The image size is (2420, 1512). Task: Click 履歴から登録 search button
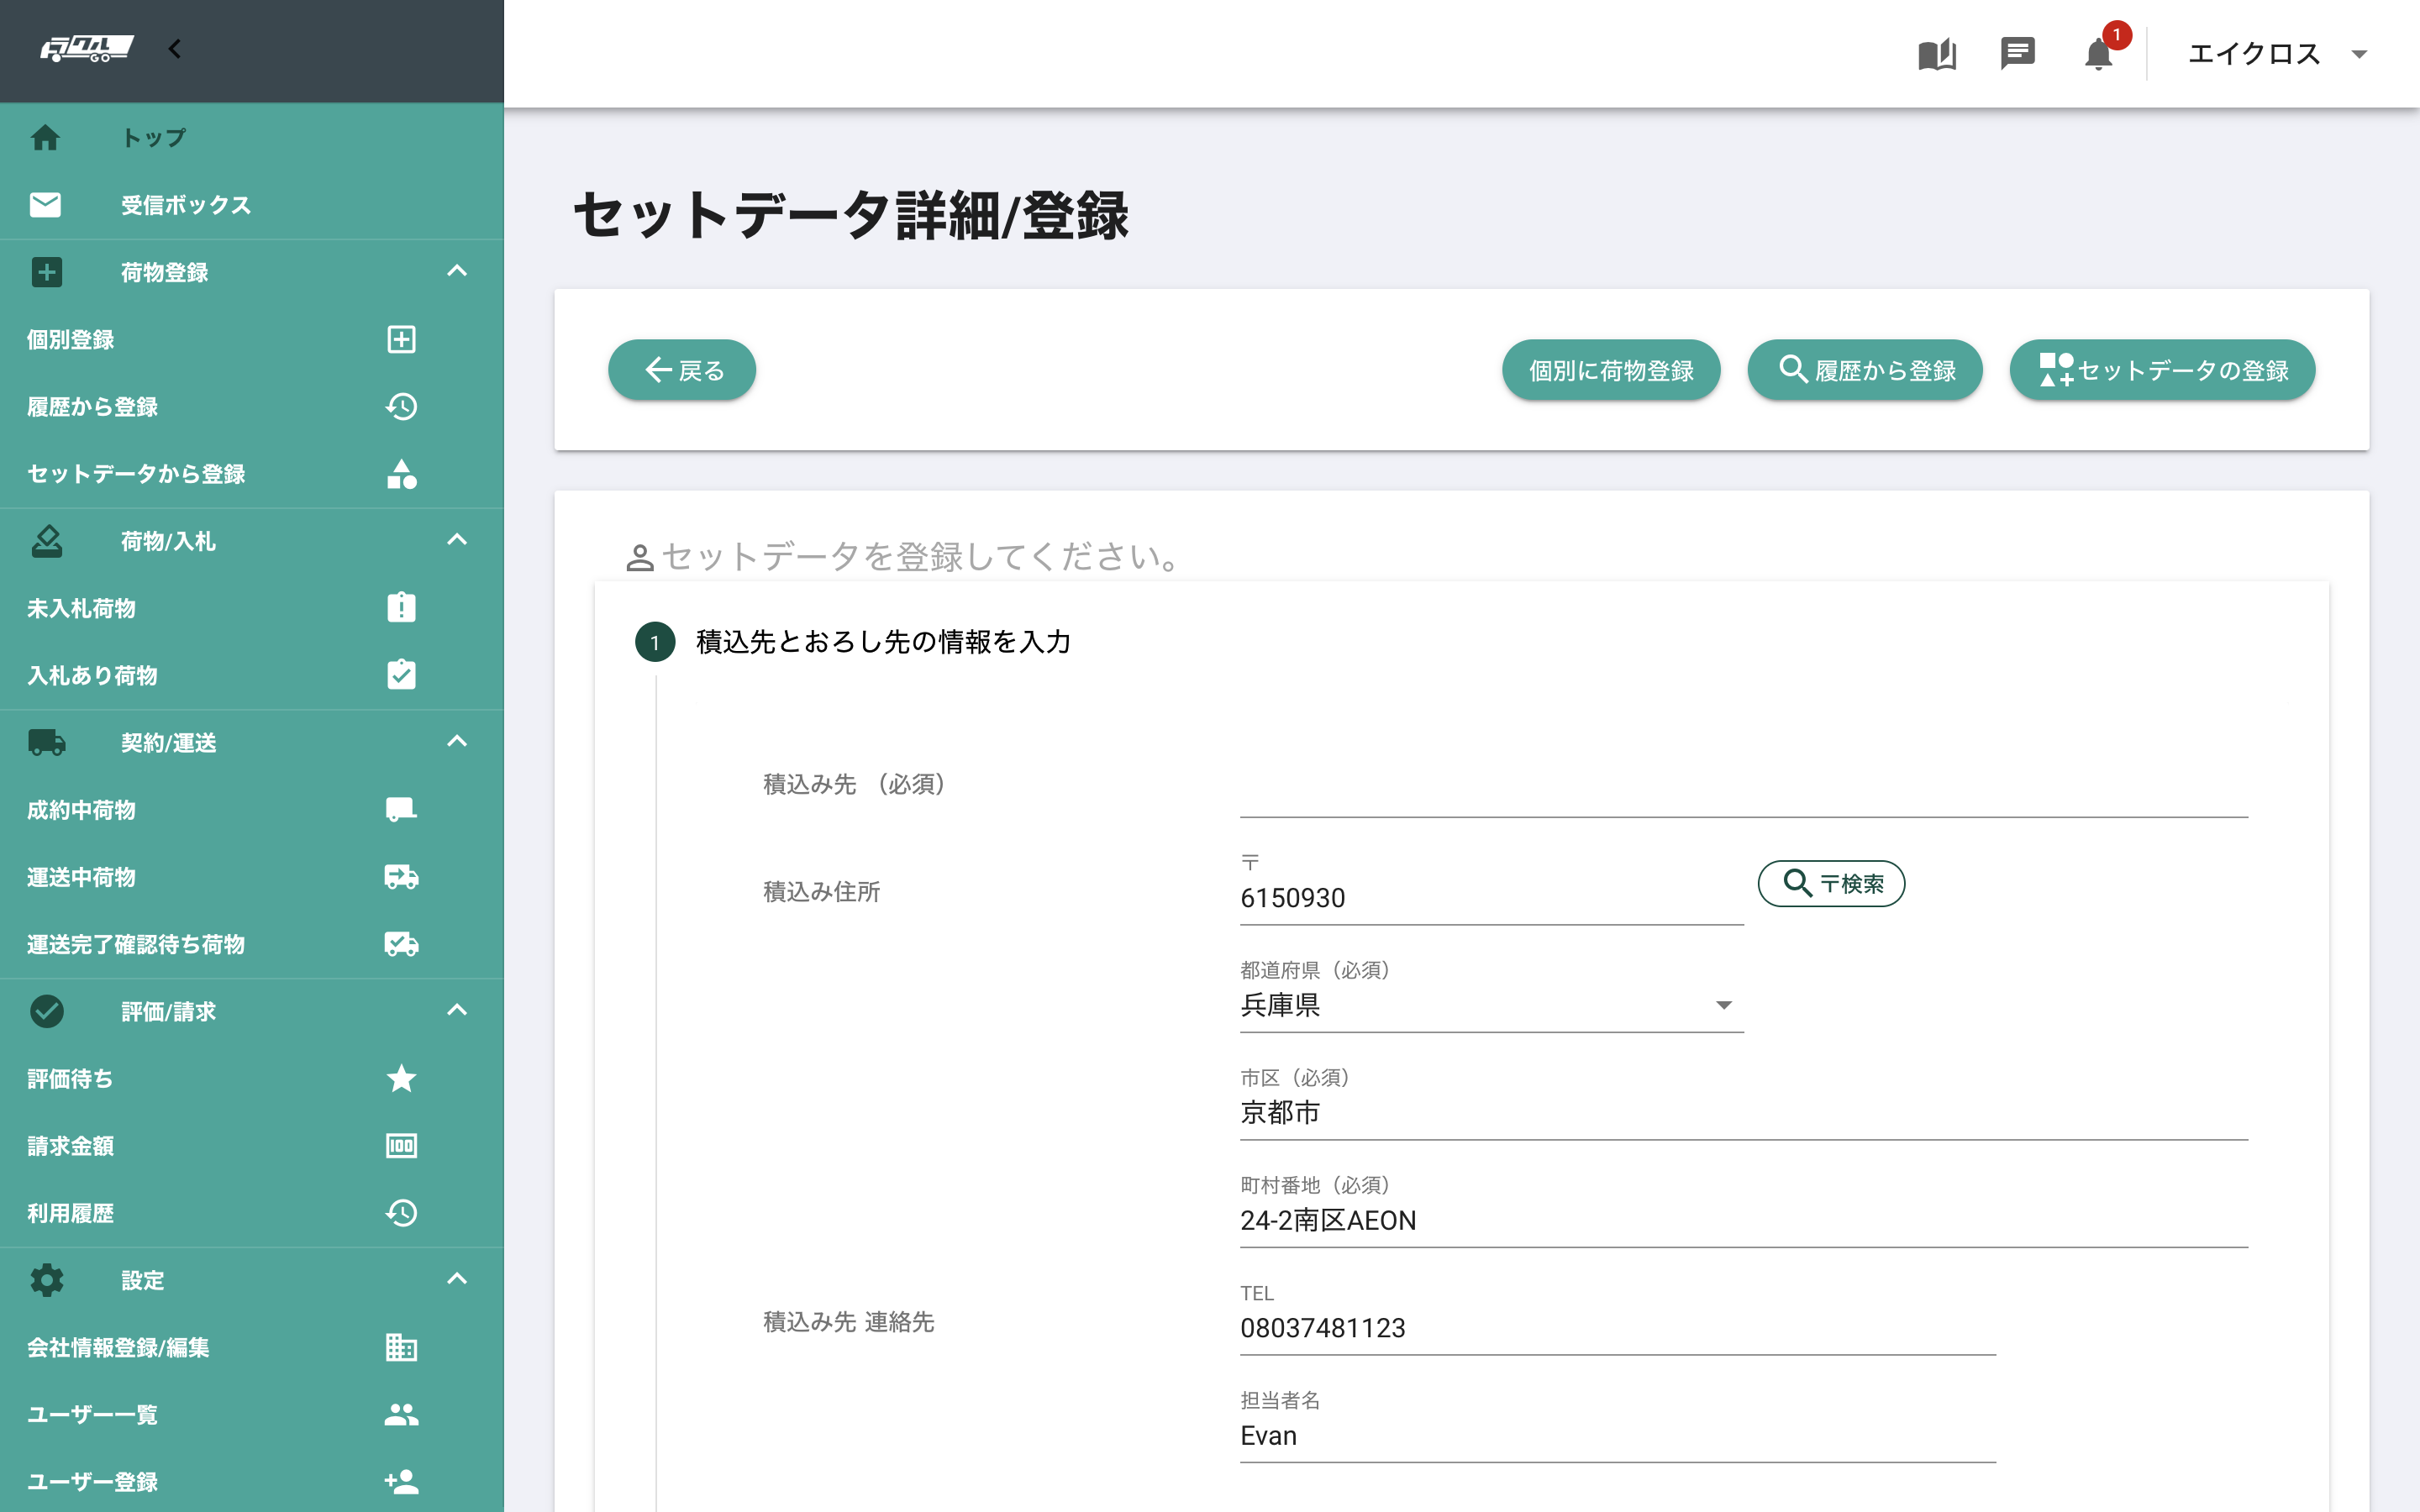(x=1865, y=370)
